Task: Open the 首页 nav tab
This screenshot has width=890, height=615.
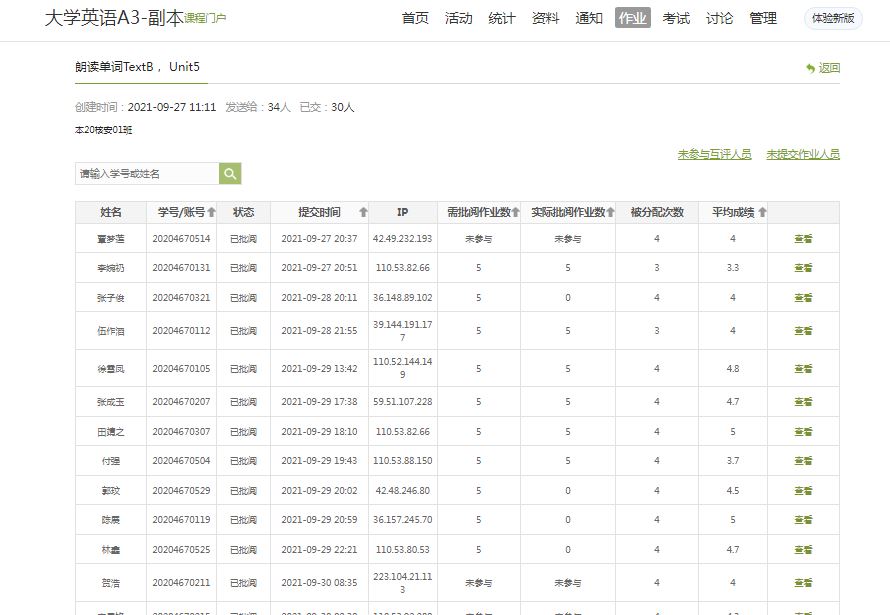Action: [x=415, y=18]
